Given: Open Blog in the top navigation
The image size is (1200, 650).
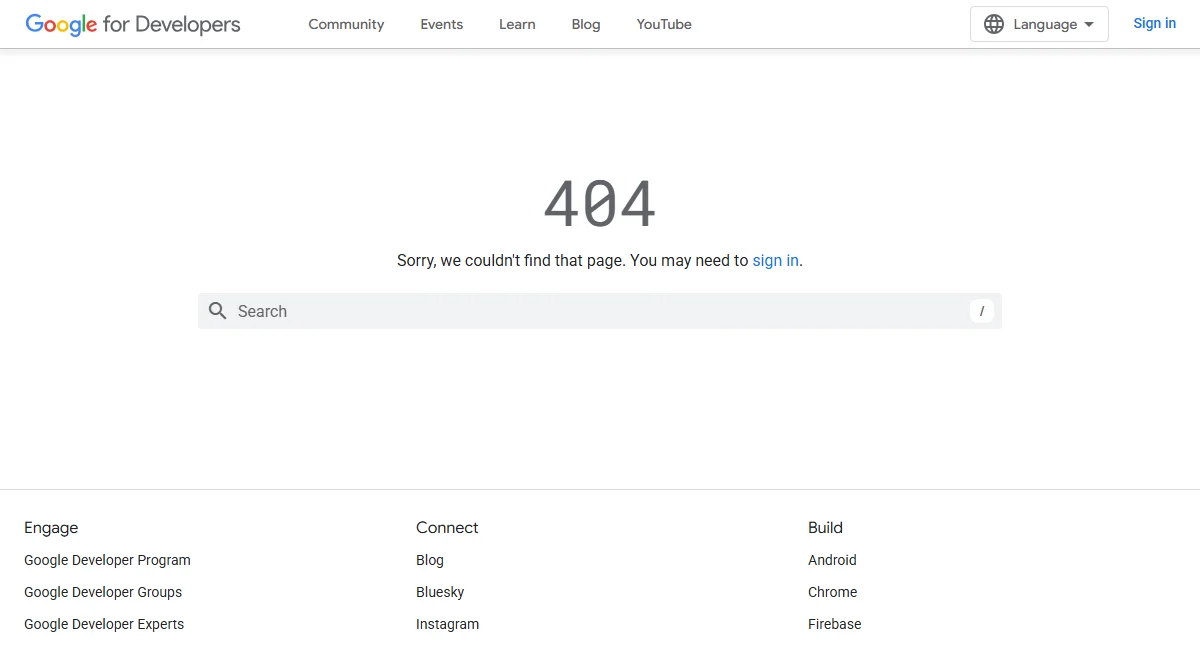Looking at the screenshot, I should (x=586, y=24).
